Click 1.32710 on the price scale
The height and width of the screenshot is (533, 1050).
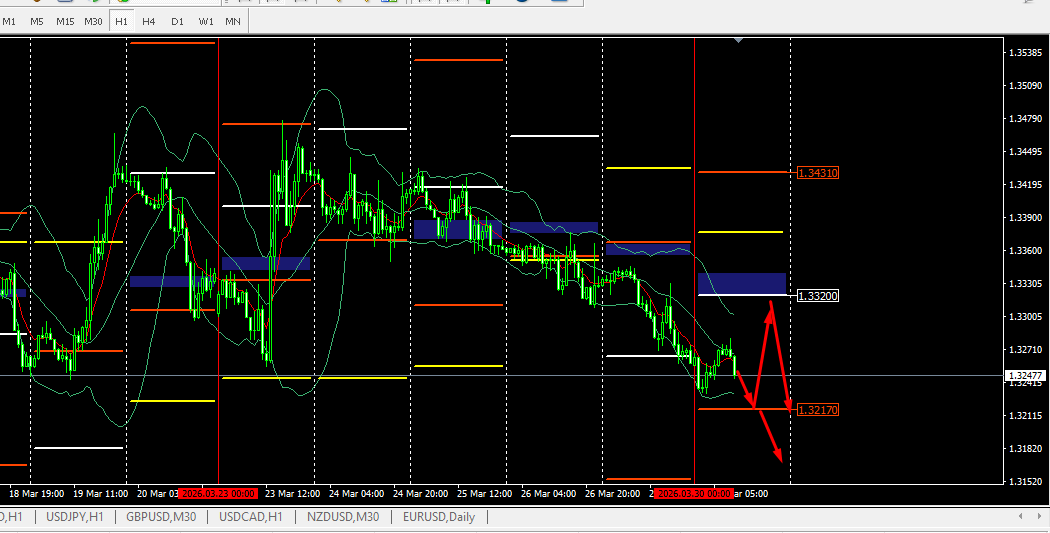pos(1025,350)
